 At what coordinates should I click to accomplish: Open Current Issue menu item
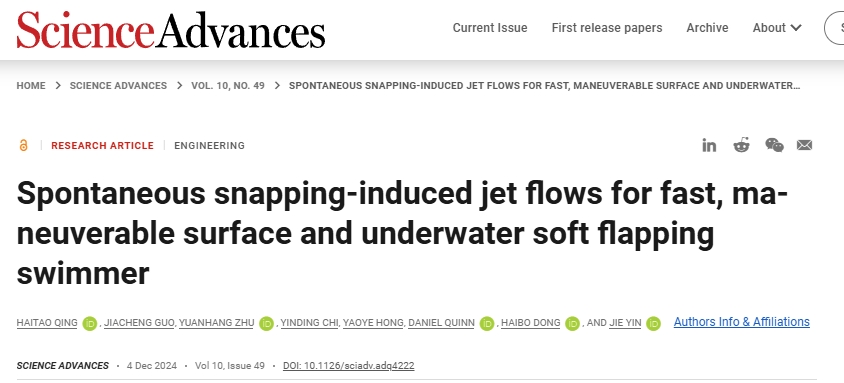click(490, 28)
